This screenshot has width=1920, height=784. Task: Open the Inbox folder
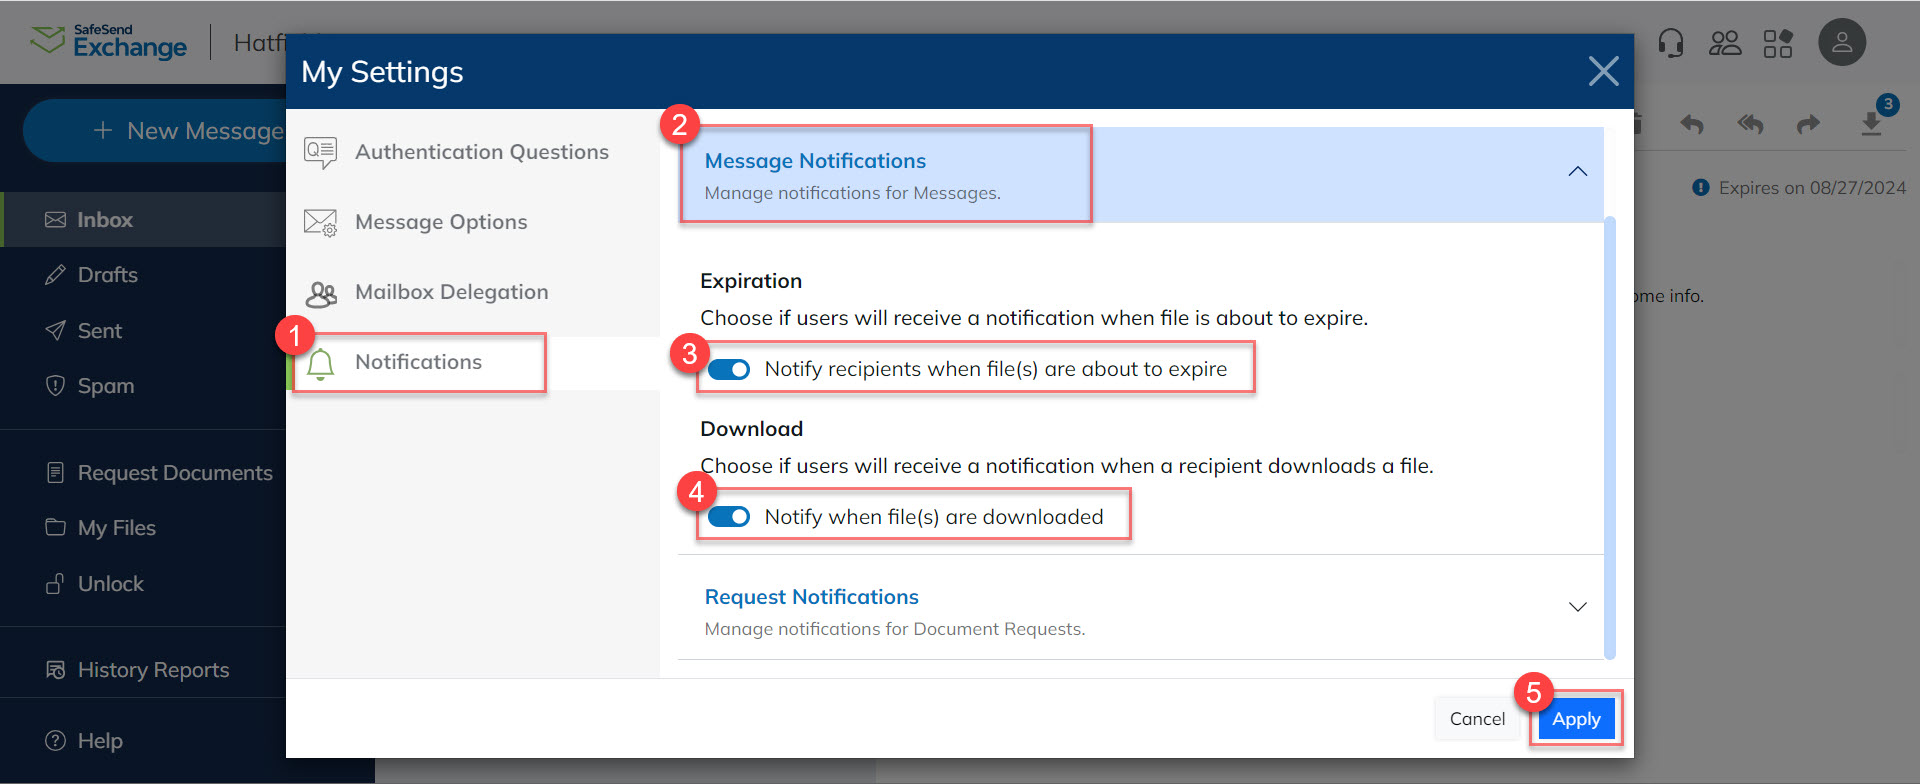[143, 220]
